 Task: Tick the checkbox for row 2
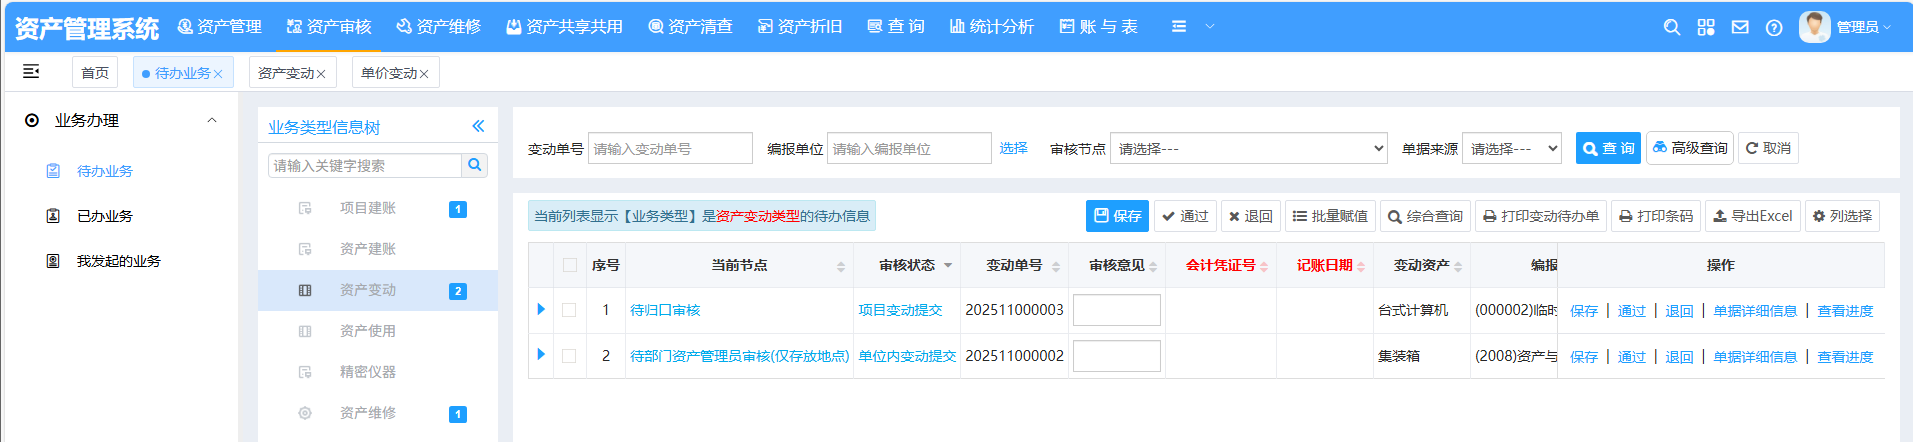coord(569,355)
